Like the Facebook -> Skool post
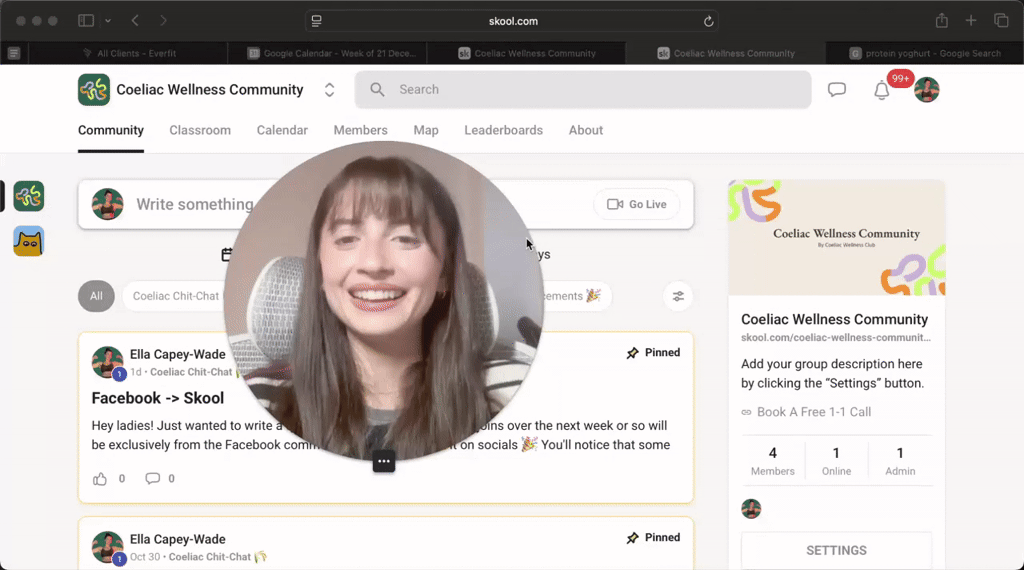 (99, 479)
